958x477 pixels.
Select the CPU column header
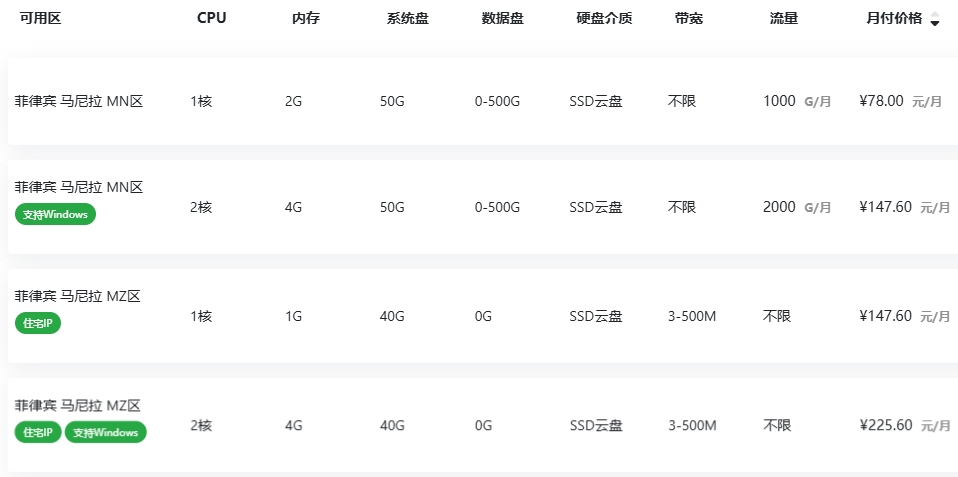point(211,18)
